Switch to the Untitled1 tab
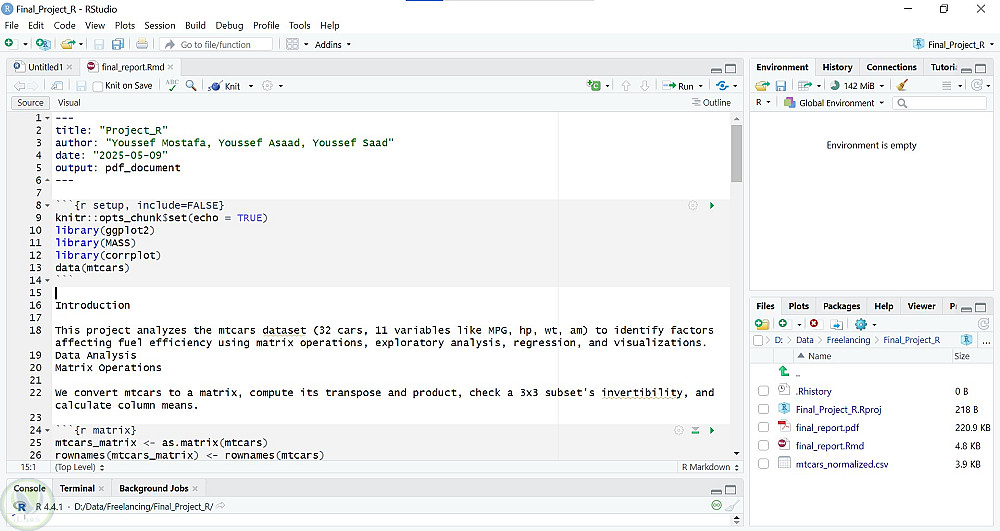 pyautogui.click(x=45, y=67)
